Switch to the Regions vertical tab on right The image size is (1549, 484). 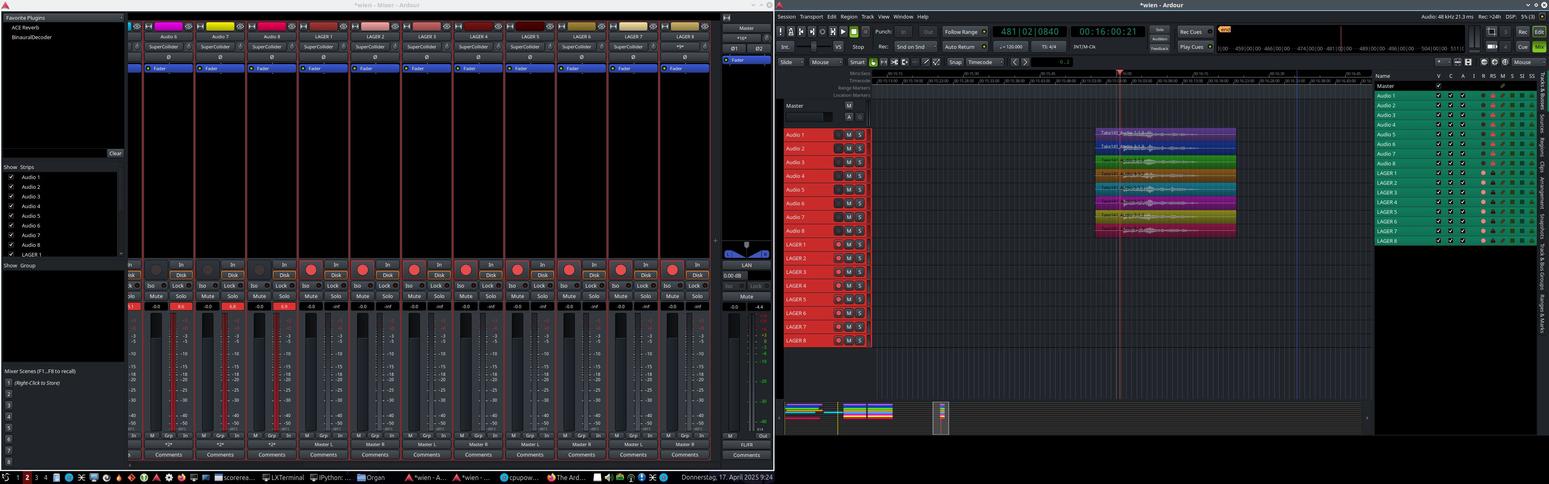(1542, 148)
